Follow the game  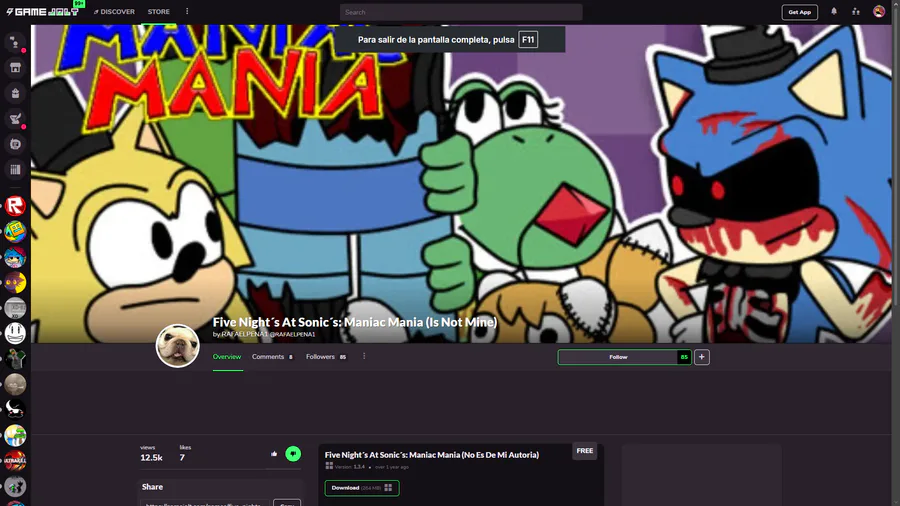tap(618, 357)
